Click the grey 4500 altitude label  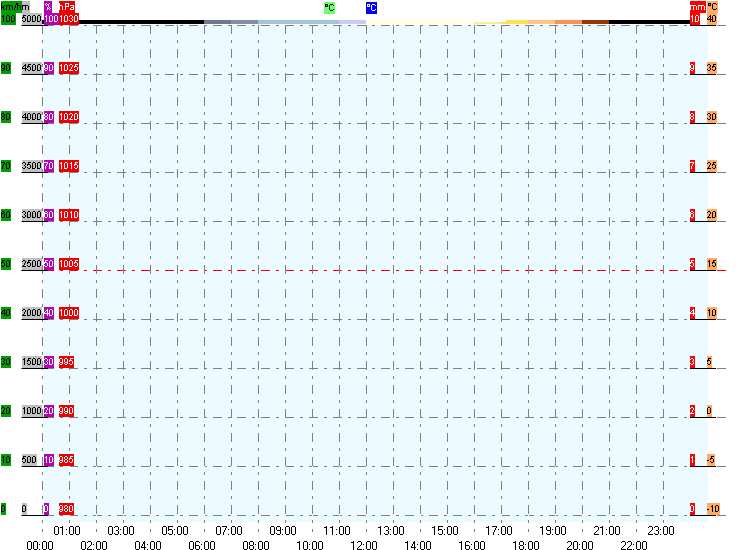click(x=32, y=68)
